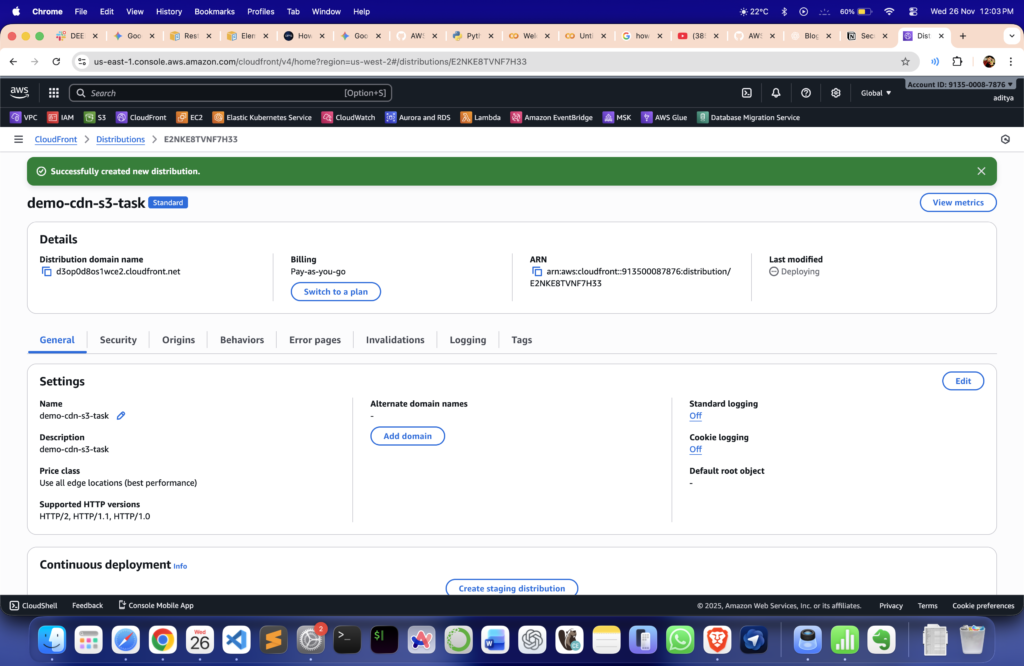Screen dimensions: 1024x666
Task: Open the CloudShell icon in top bar
Action: 746,93
